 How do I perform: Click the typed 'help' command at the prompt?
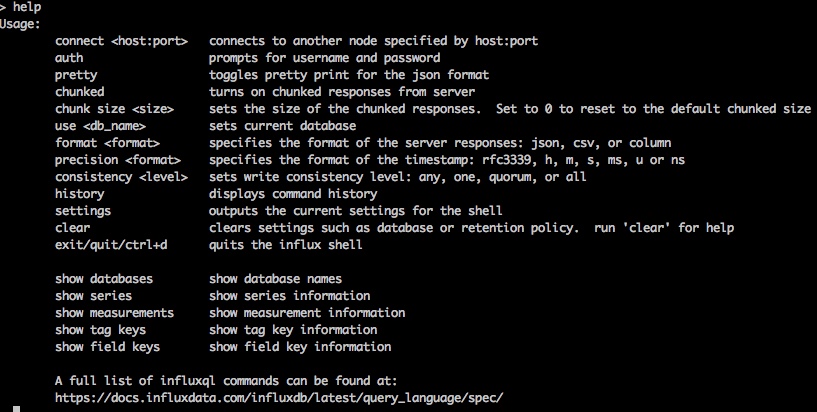tap(27, 7)
